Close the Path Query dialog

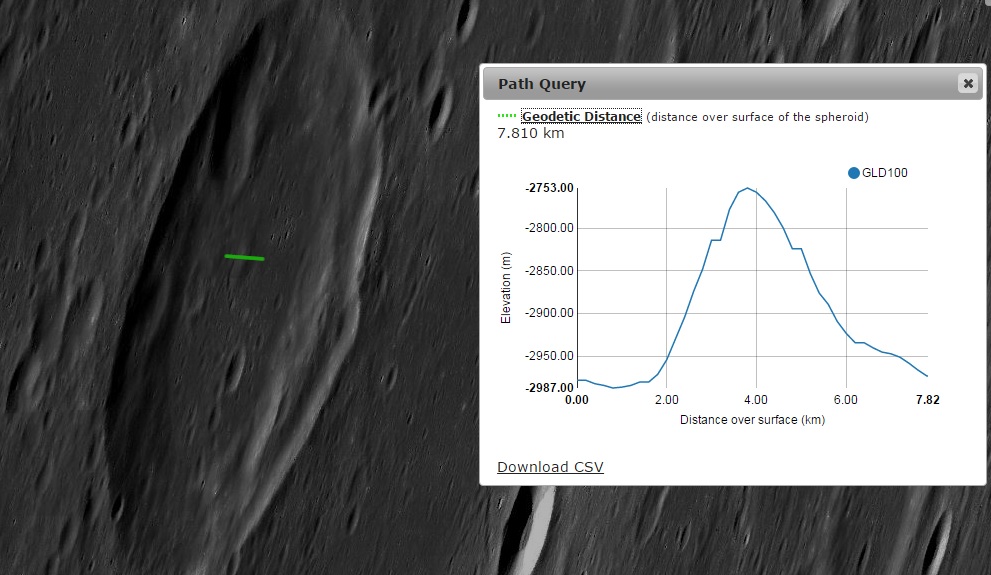(x=967, y=84)
